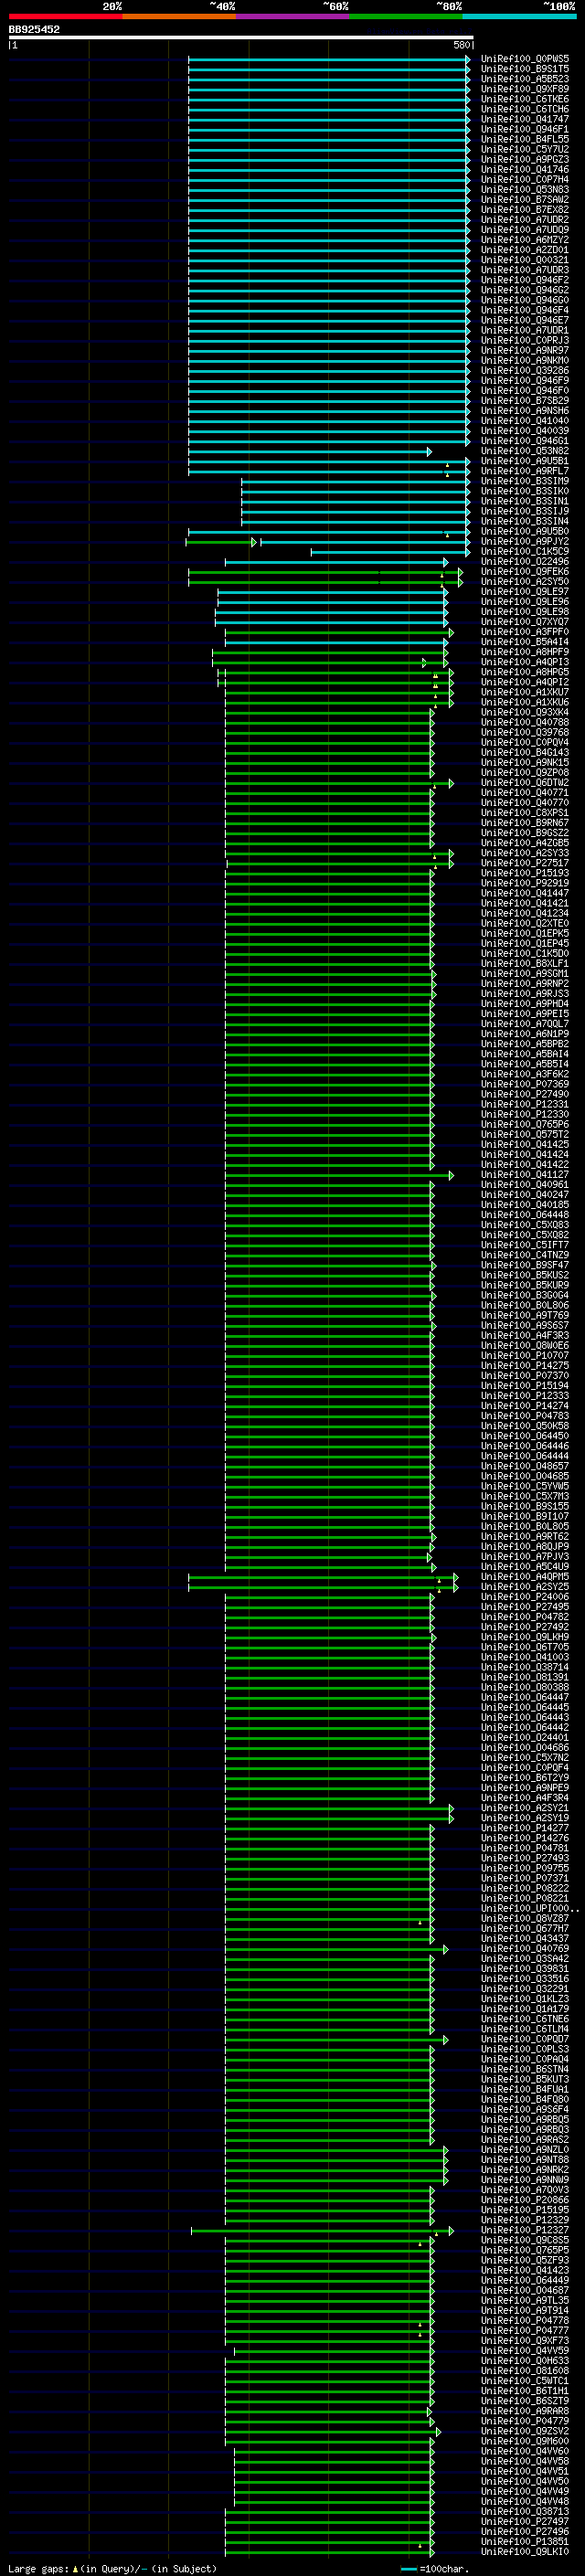
Task: Open hit UniRef100_Q9M600
Action: pos(524,2440)
